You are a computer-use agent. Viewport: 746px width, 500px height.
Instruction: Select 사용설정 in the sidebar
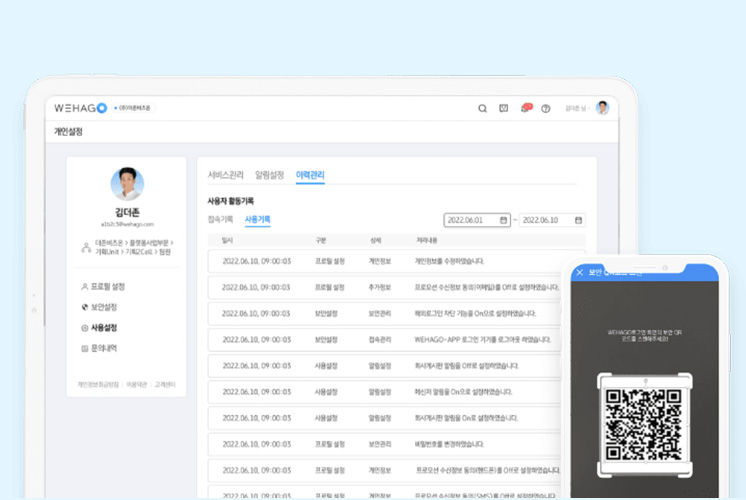(x=104, y=327)
